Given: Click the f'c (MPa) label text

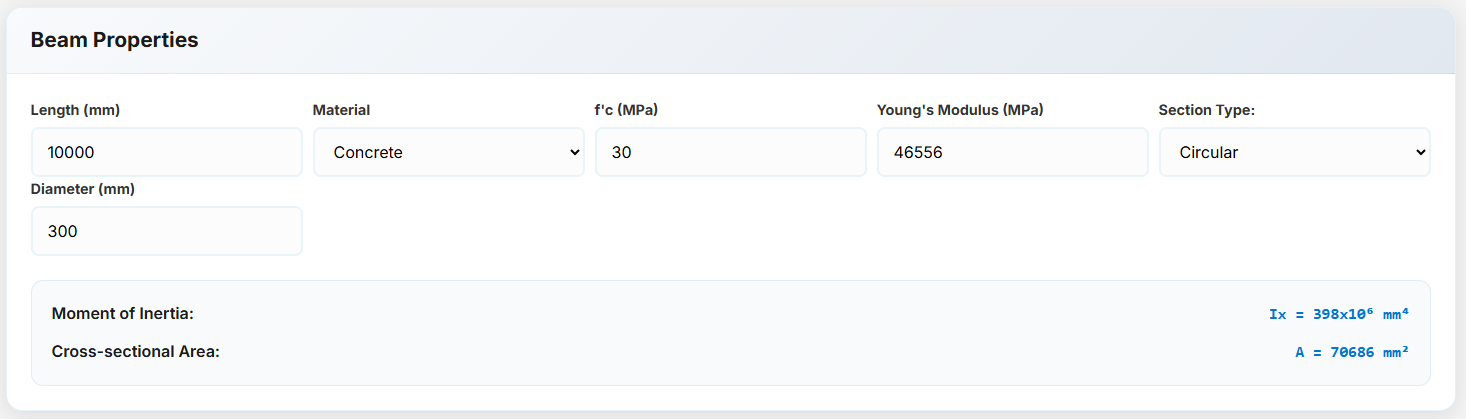Looking at the screenshot, I should (626, 110).
